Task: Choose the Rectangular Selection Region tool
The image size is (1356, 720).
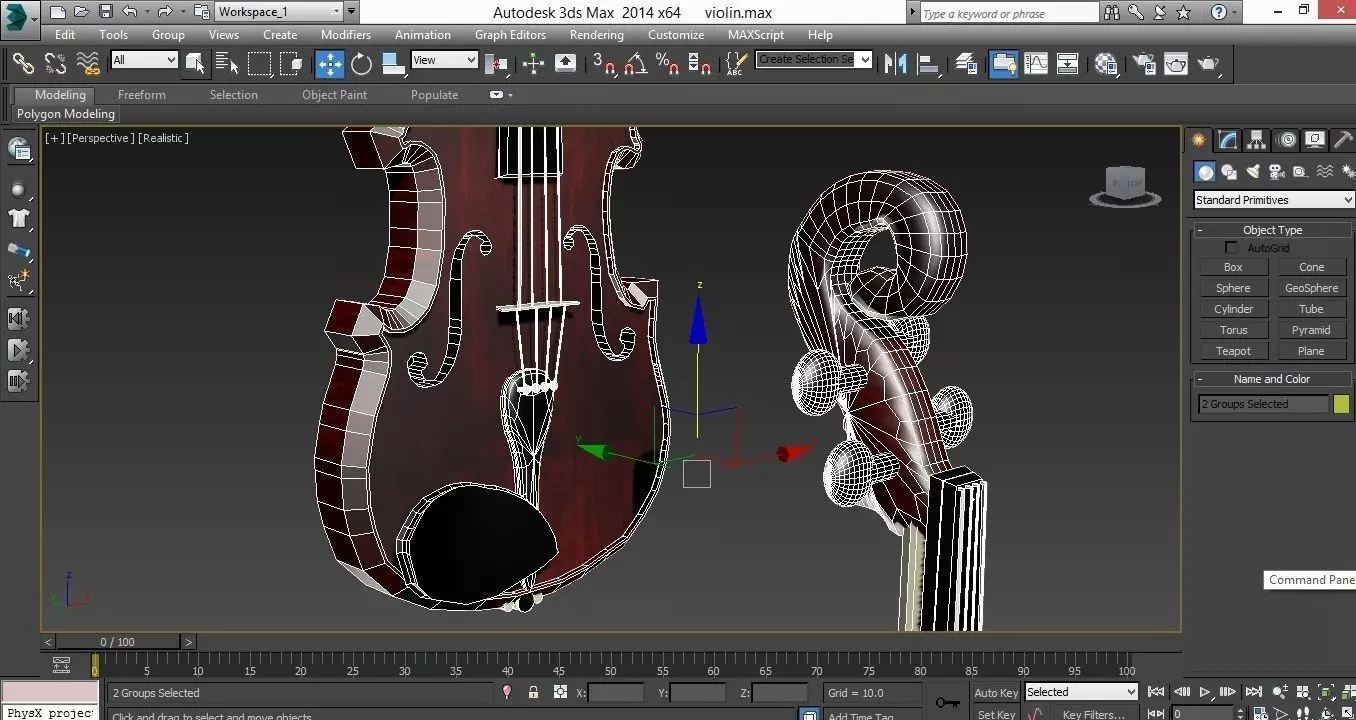Action: coord(259,64)
